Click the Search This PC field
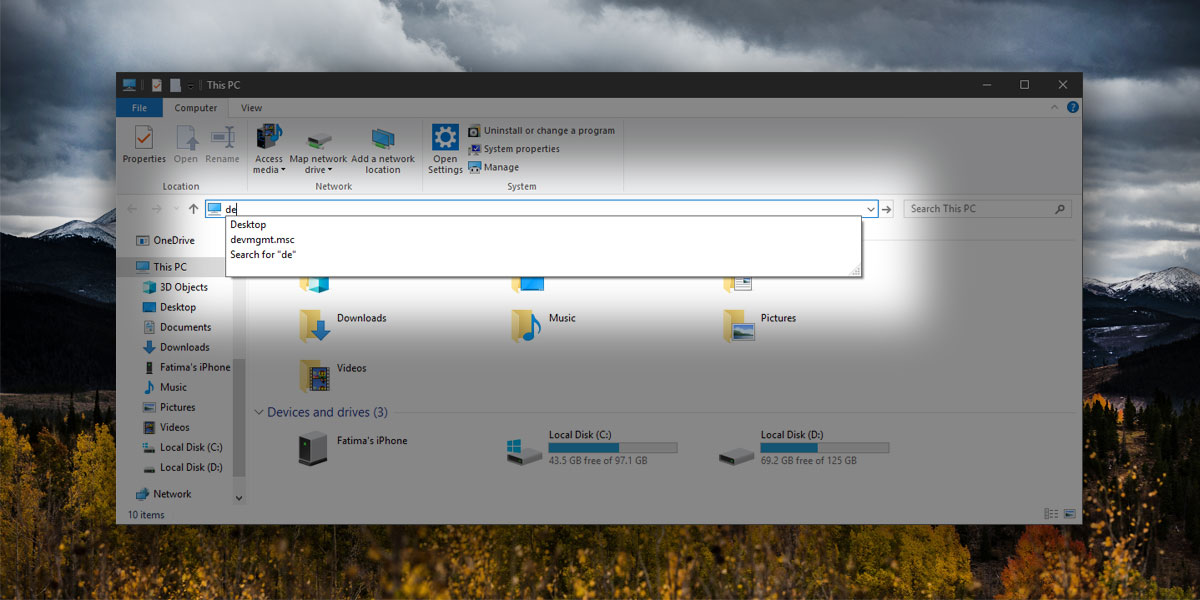 980,209
